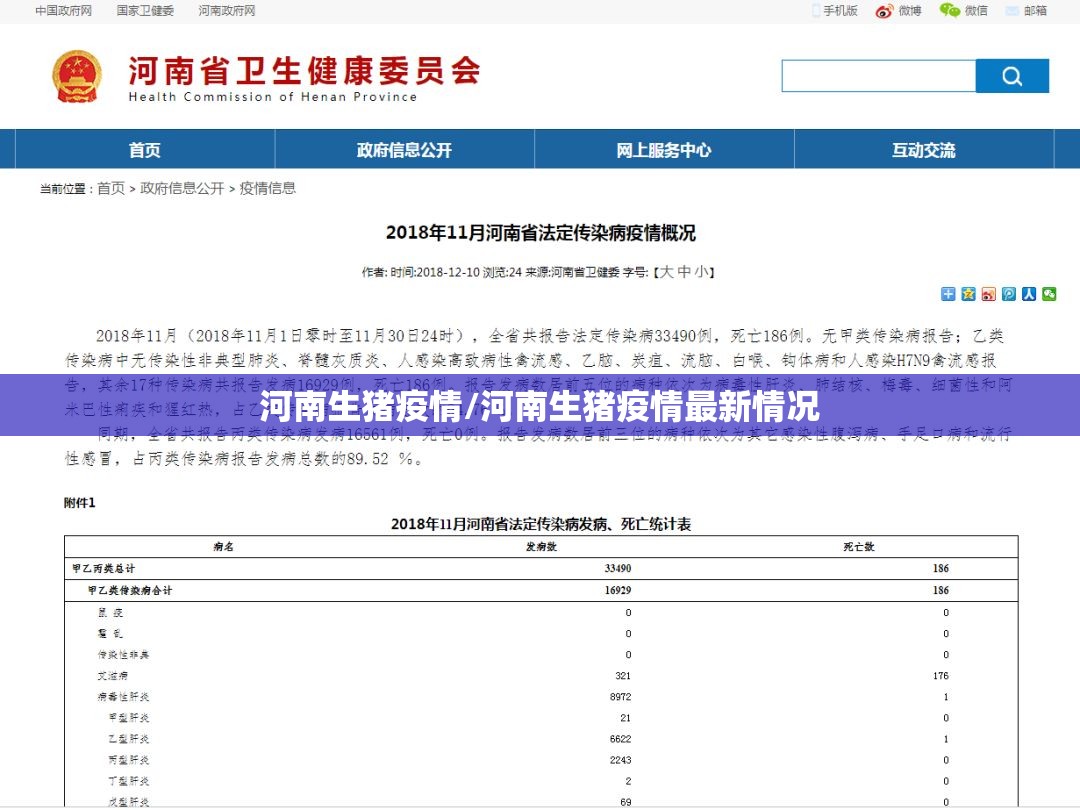The height and width of the screenshot is (810, 1080).
Task: Click value 6622 in the table
Action: click(x=621, y=739)
